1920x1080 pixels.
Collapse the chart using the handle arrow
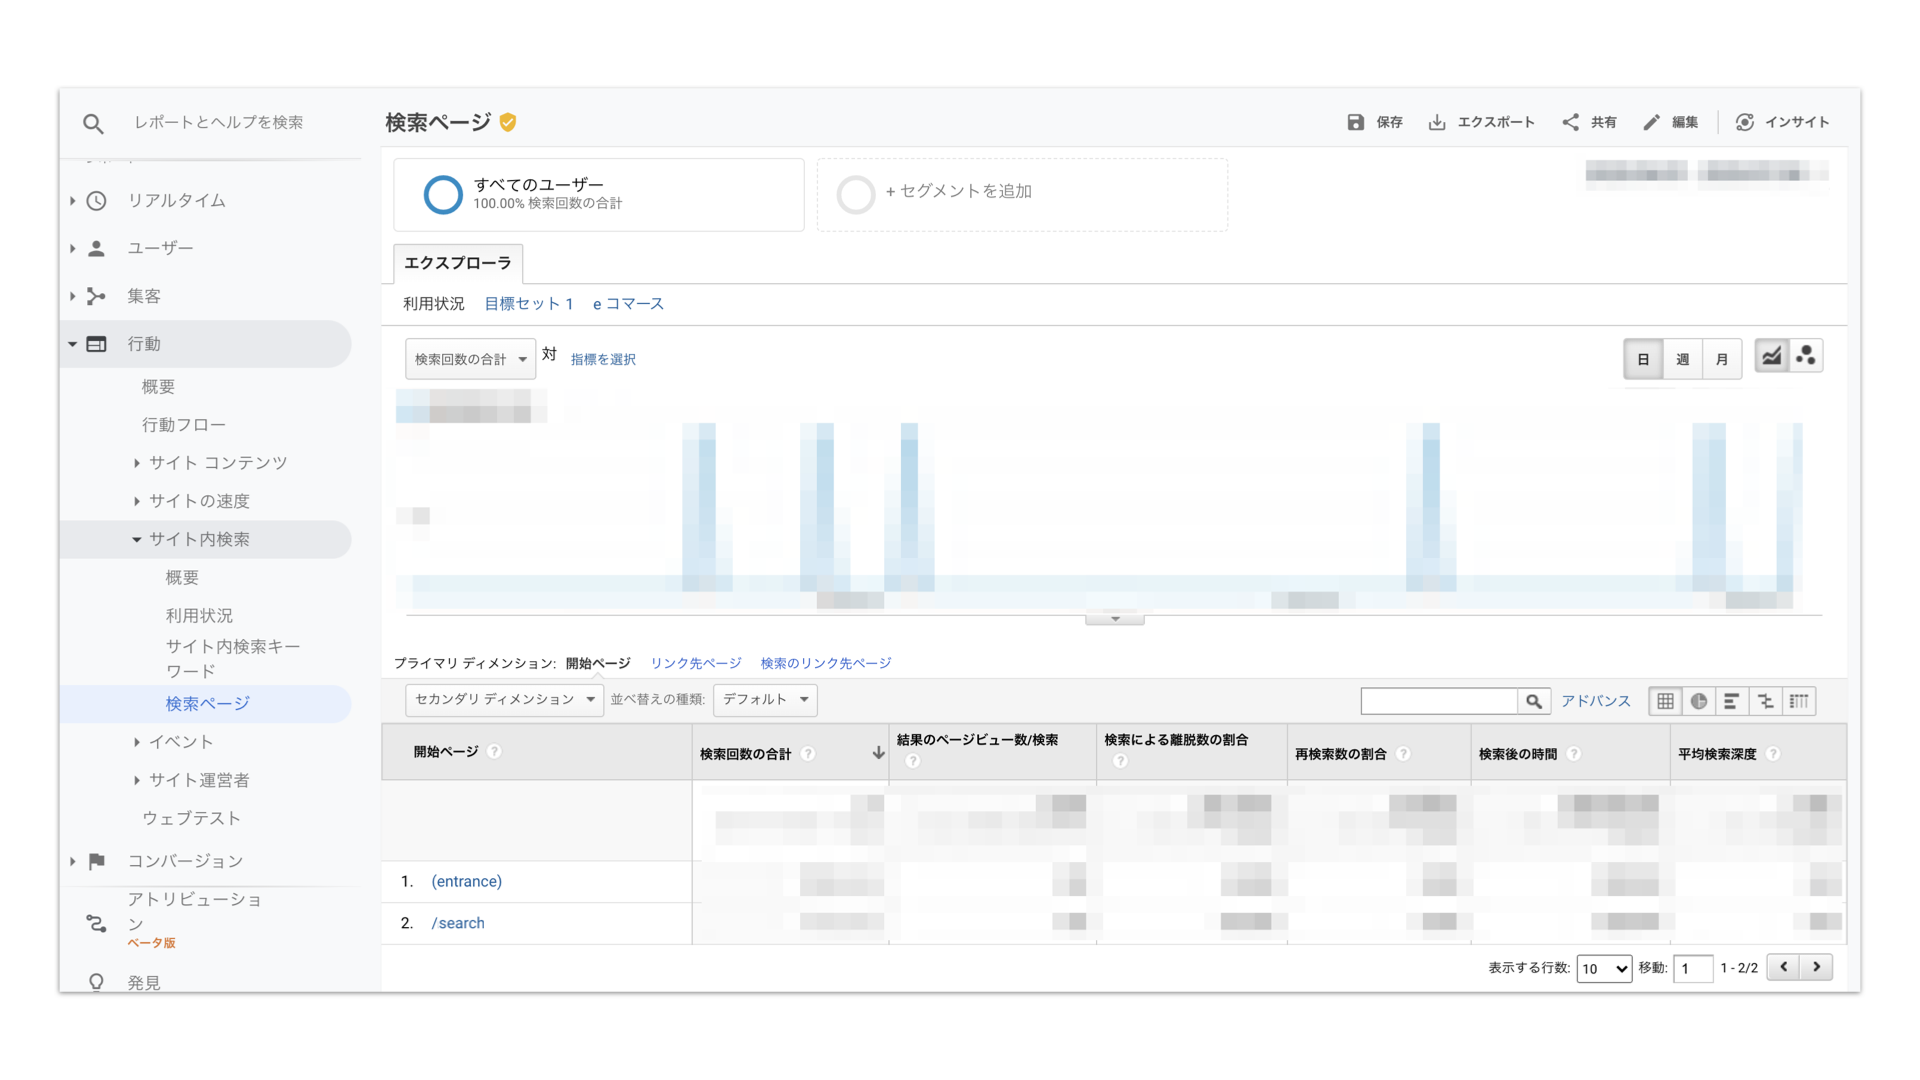(x=1115, y=619)
